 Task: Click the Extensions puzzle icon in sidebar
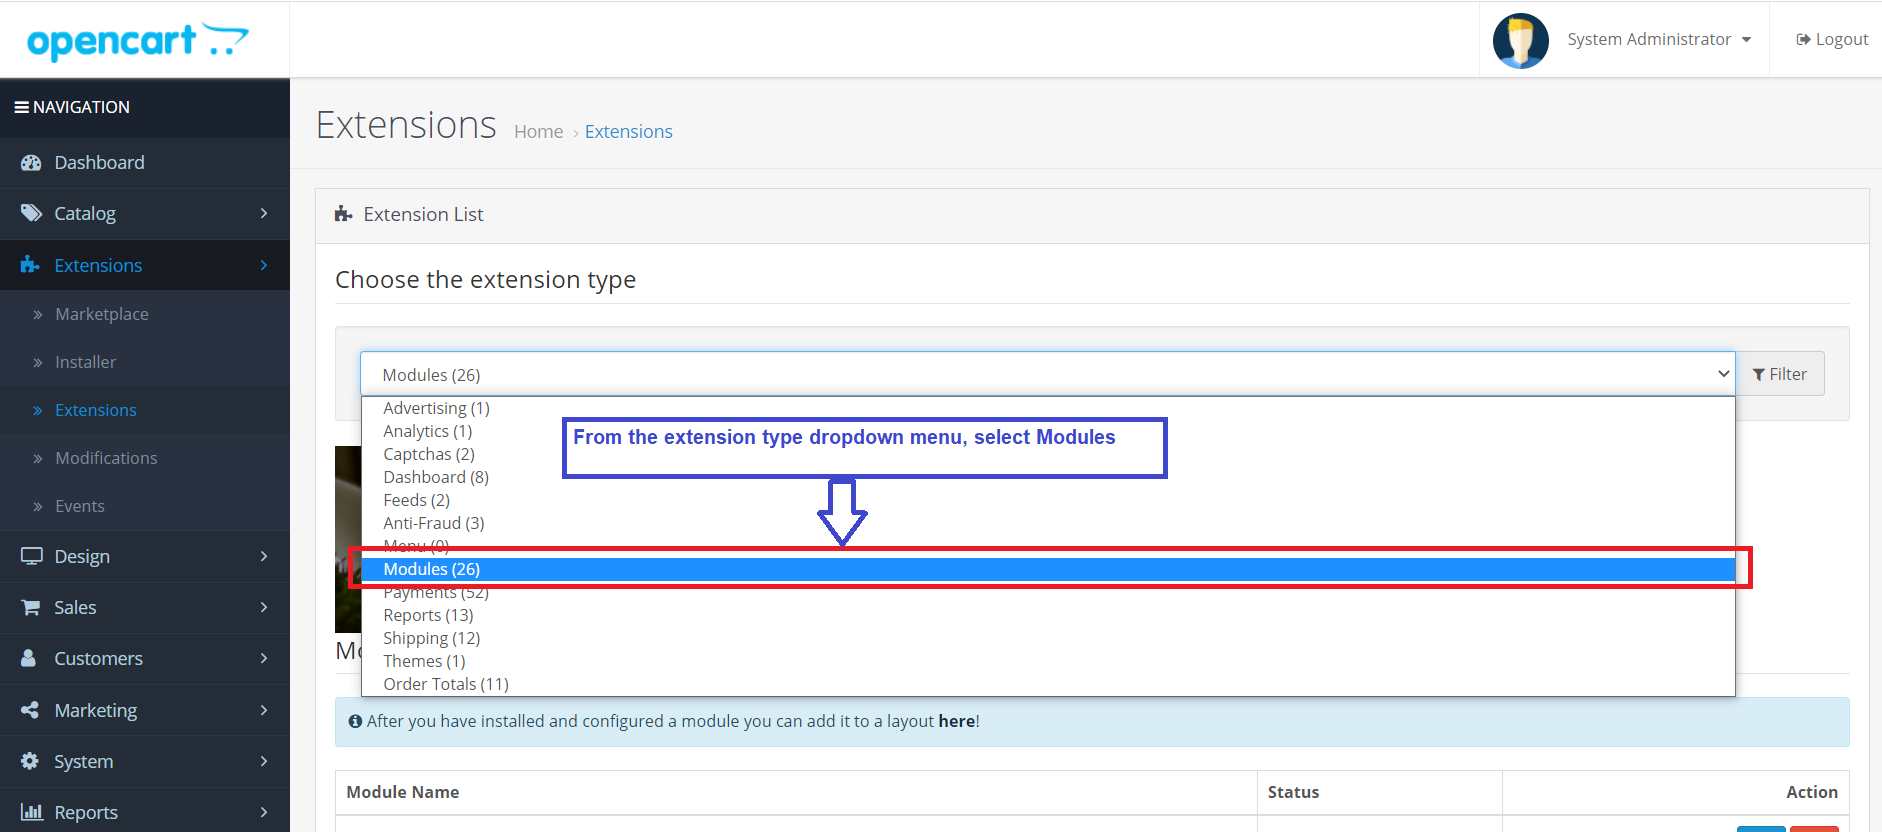coord(31,265)
